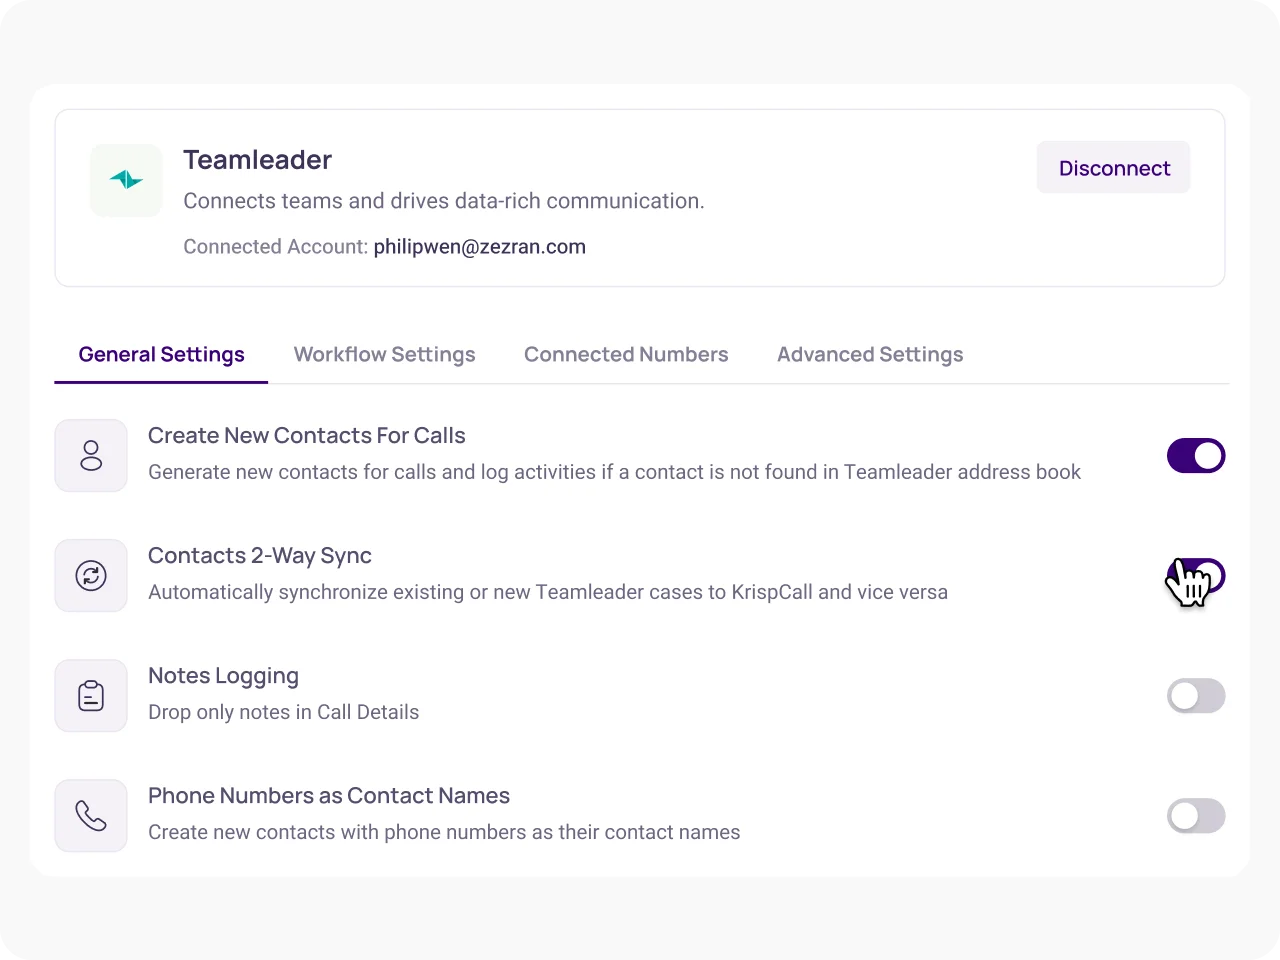Click 'Automatically synchronize existing or new Teamleader cases' description
The height and width of the screenshot is (960, 1280).
548,592
